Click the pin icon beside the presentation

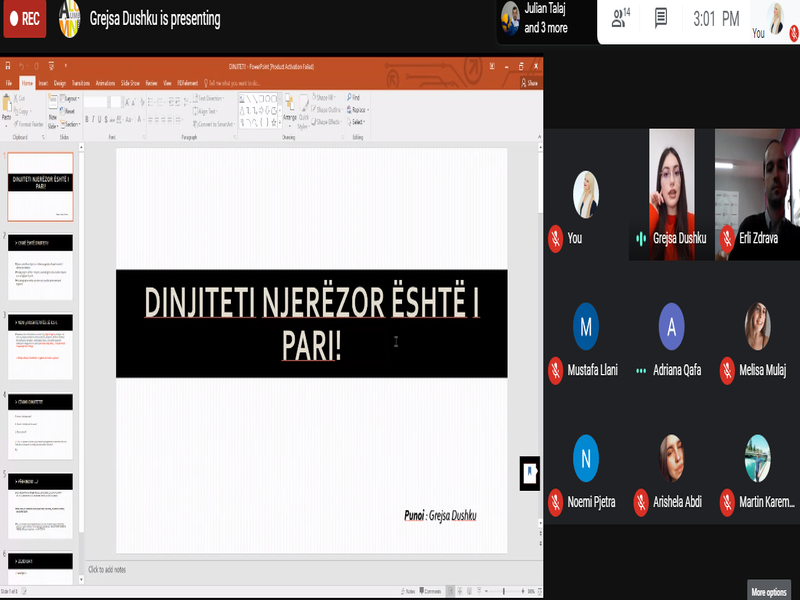tap(529, 472)
